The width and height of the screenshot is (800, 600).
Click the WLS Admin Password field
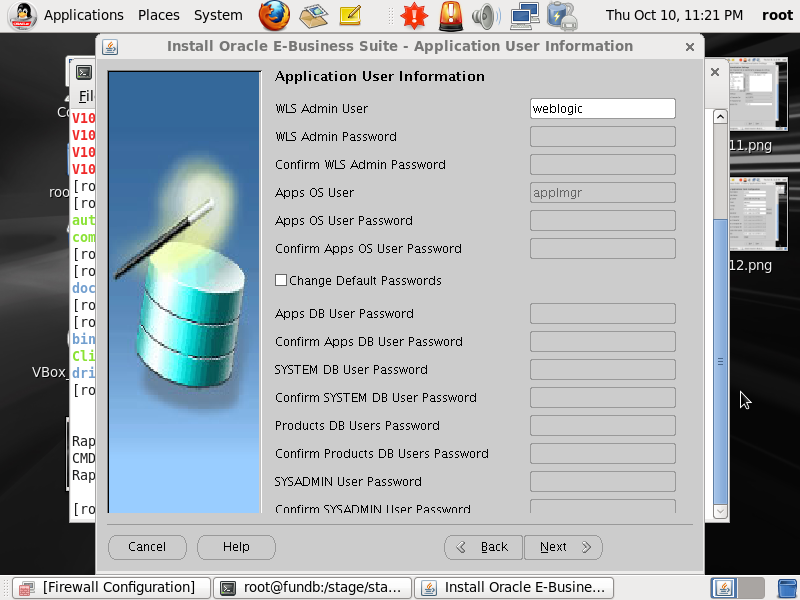(603, 137)
